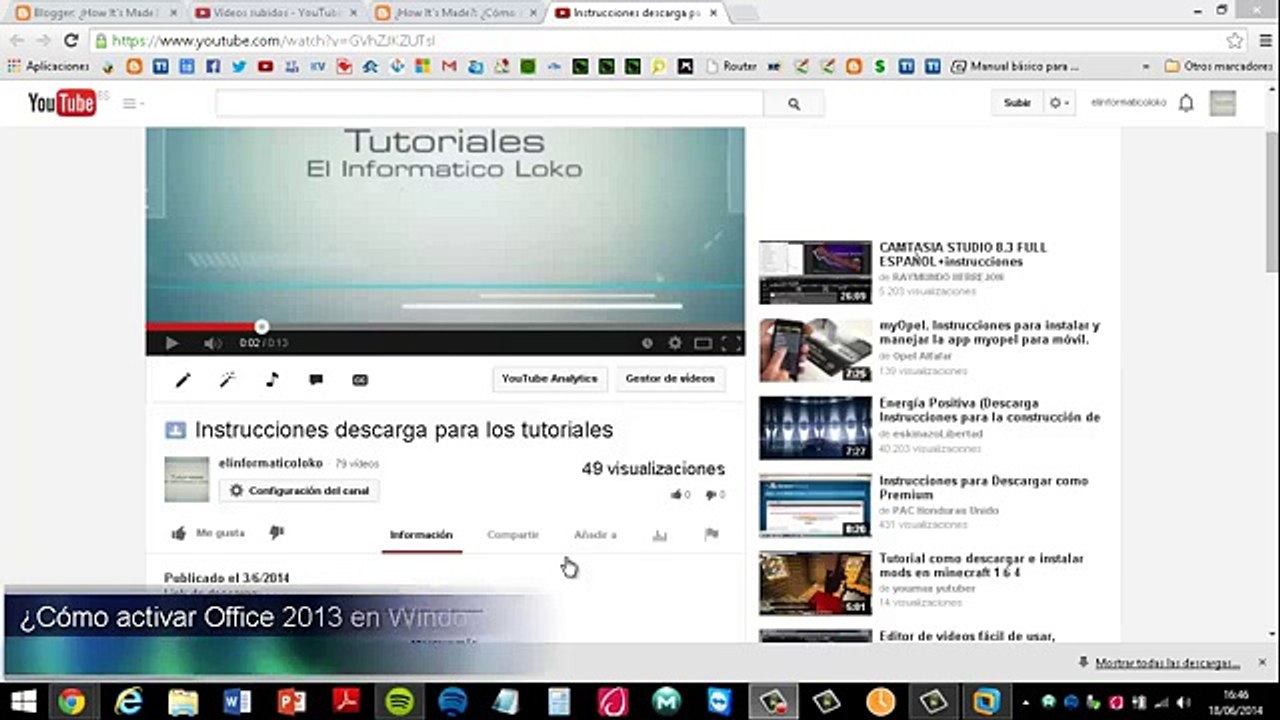
Task: Click the elinformaticoloko channel name
Action: coord(270,464)
